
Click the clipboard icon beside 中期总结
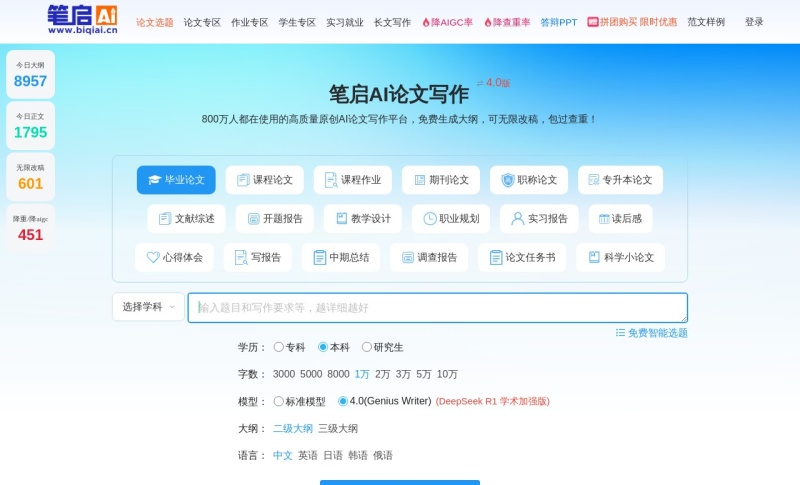pyautogui.click(x=319, y=258)
